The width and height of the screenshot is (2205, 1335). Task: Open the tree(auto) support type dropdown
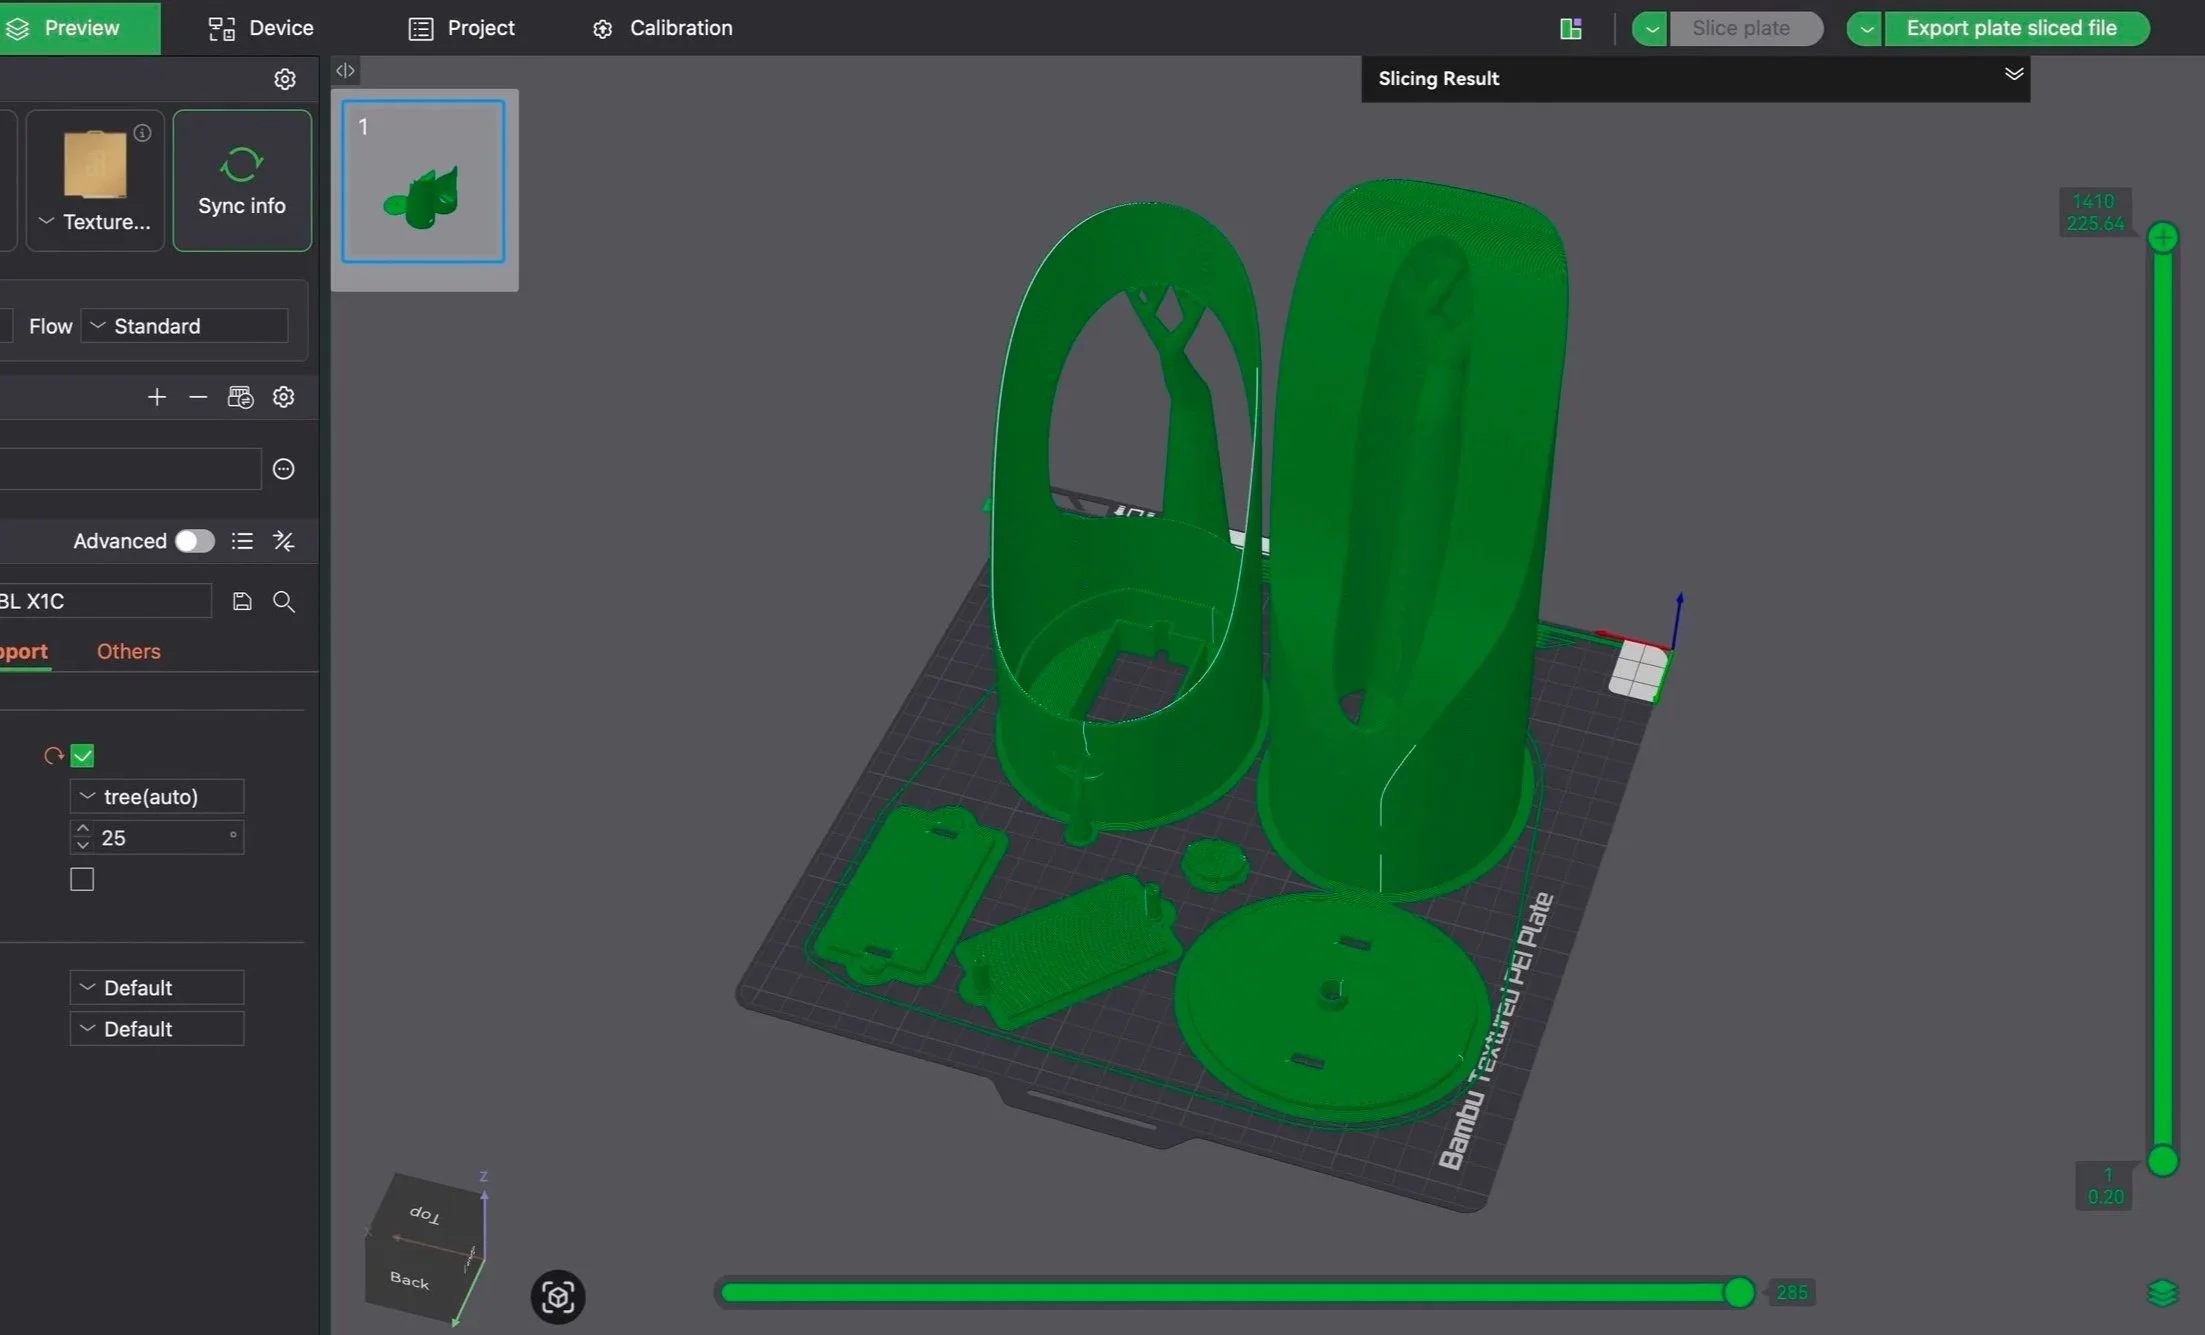(157, 797)
